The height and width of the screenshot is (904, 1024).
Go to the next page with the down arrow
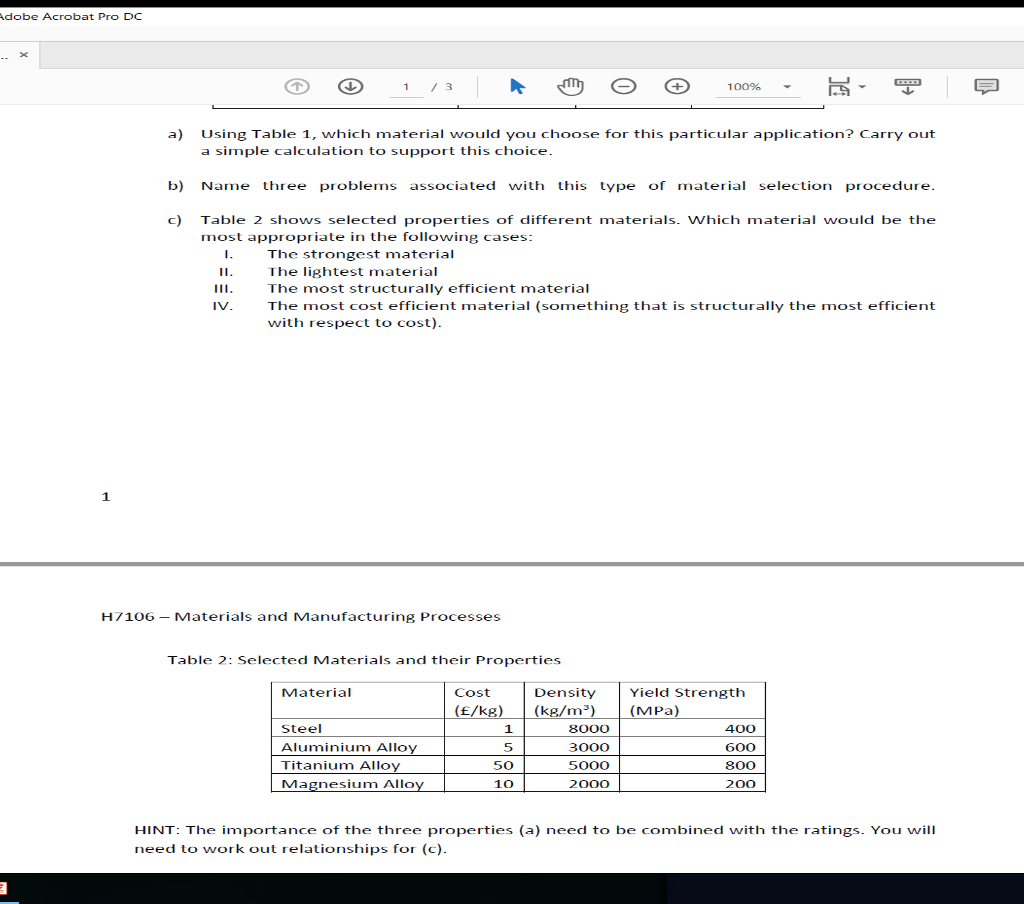pos(349,86)
